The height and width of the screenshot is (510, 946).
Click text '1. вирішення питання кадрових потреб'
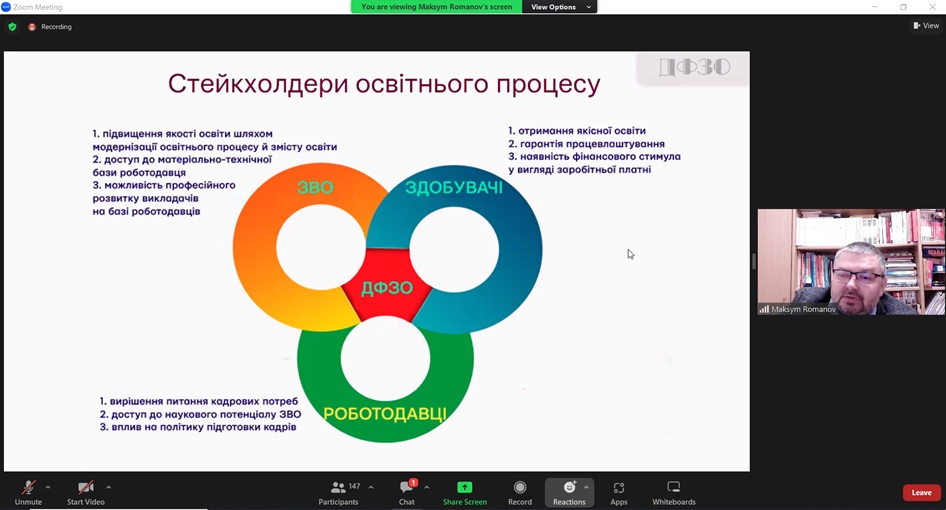point(198,401)
